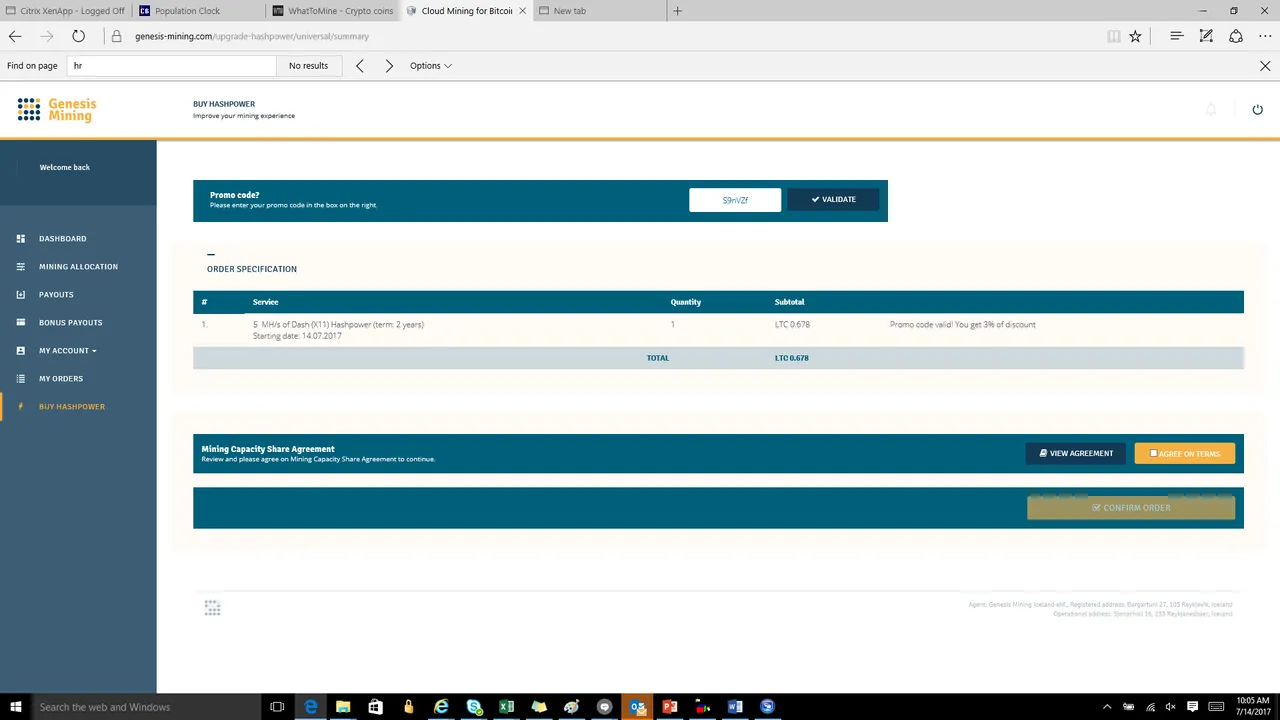The image size is (1280, 720).
Task: Open My Orders page
Action: [61, 379]
